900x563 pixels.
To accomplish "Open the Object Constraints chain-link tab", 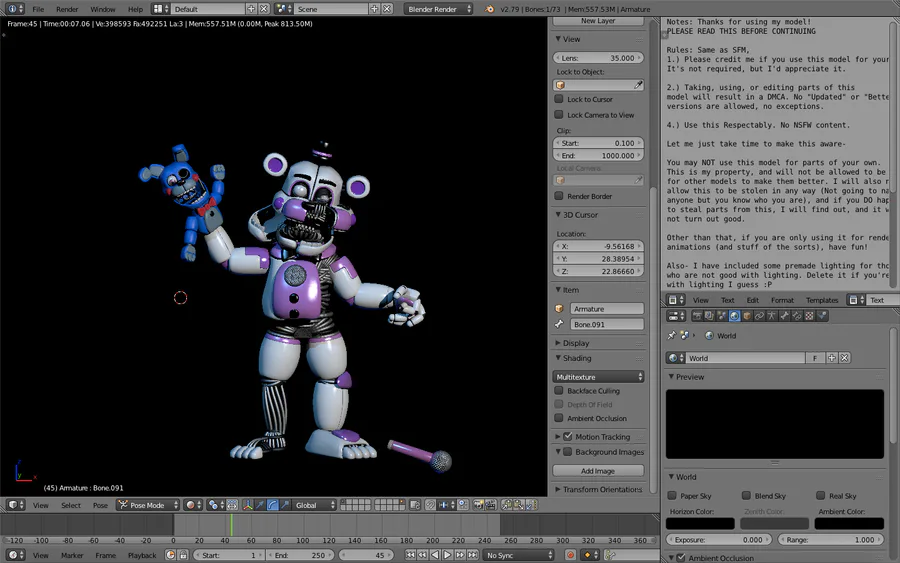I will click(759, 316).
